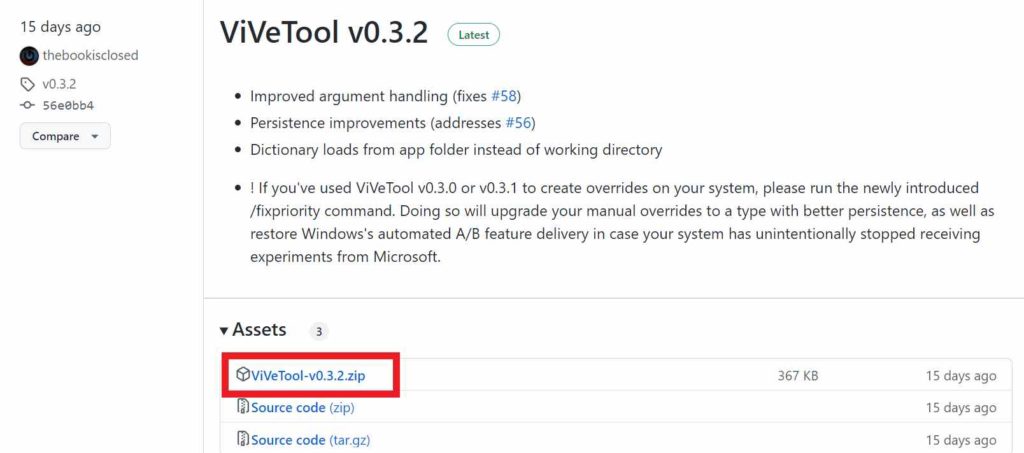Open issue #58 link

504,97
